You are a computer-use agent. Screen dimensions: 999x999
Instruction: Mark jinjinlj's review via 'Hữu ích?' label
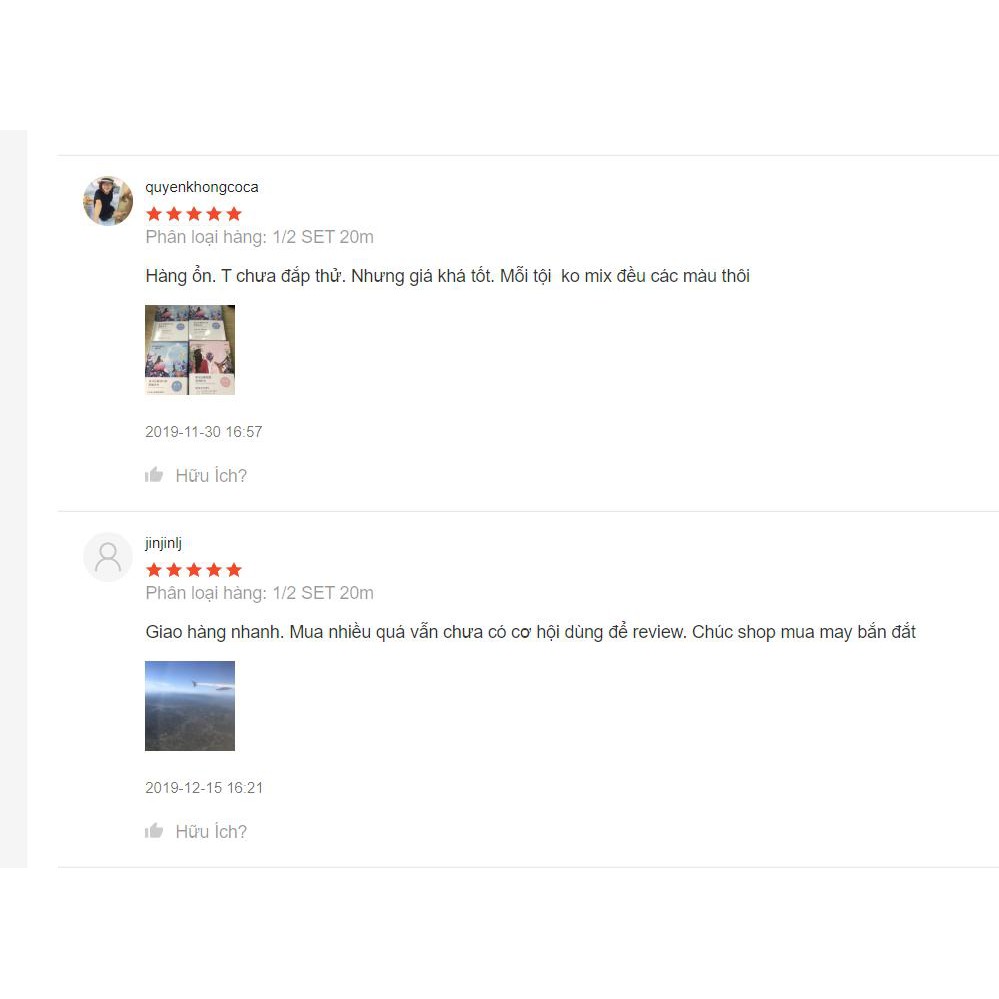211,831
